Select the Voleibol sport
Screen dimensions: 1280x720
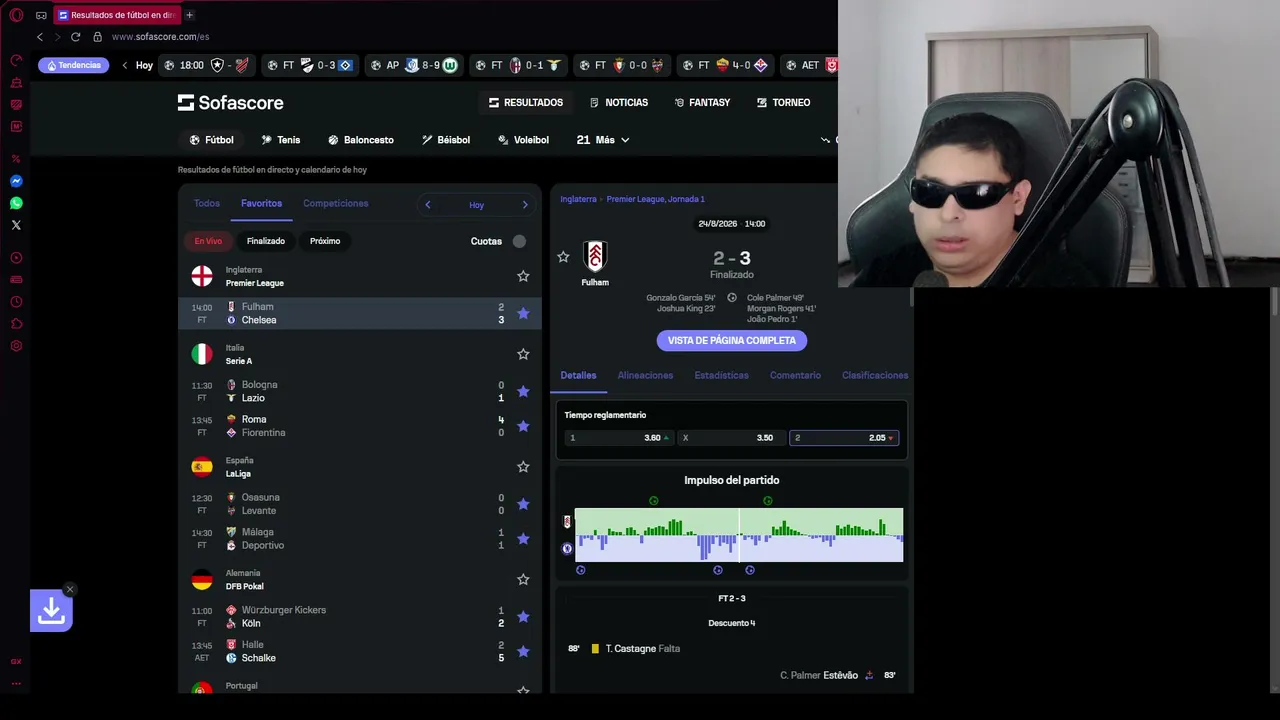tap(523, 140)
